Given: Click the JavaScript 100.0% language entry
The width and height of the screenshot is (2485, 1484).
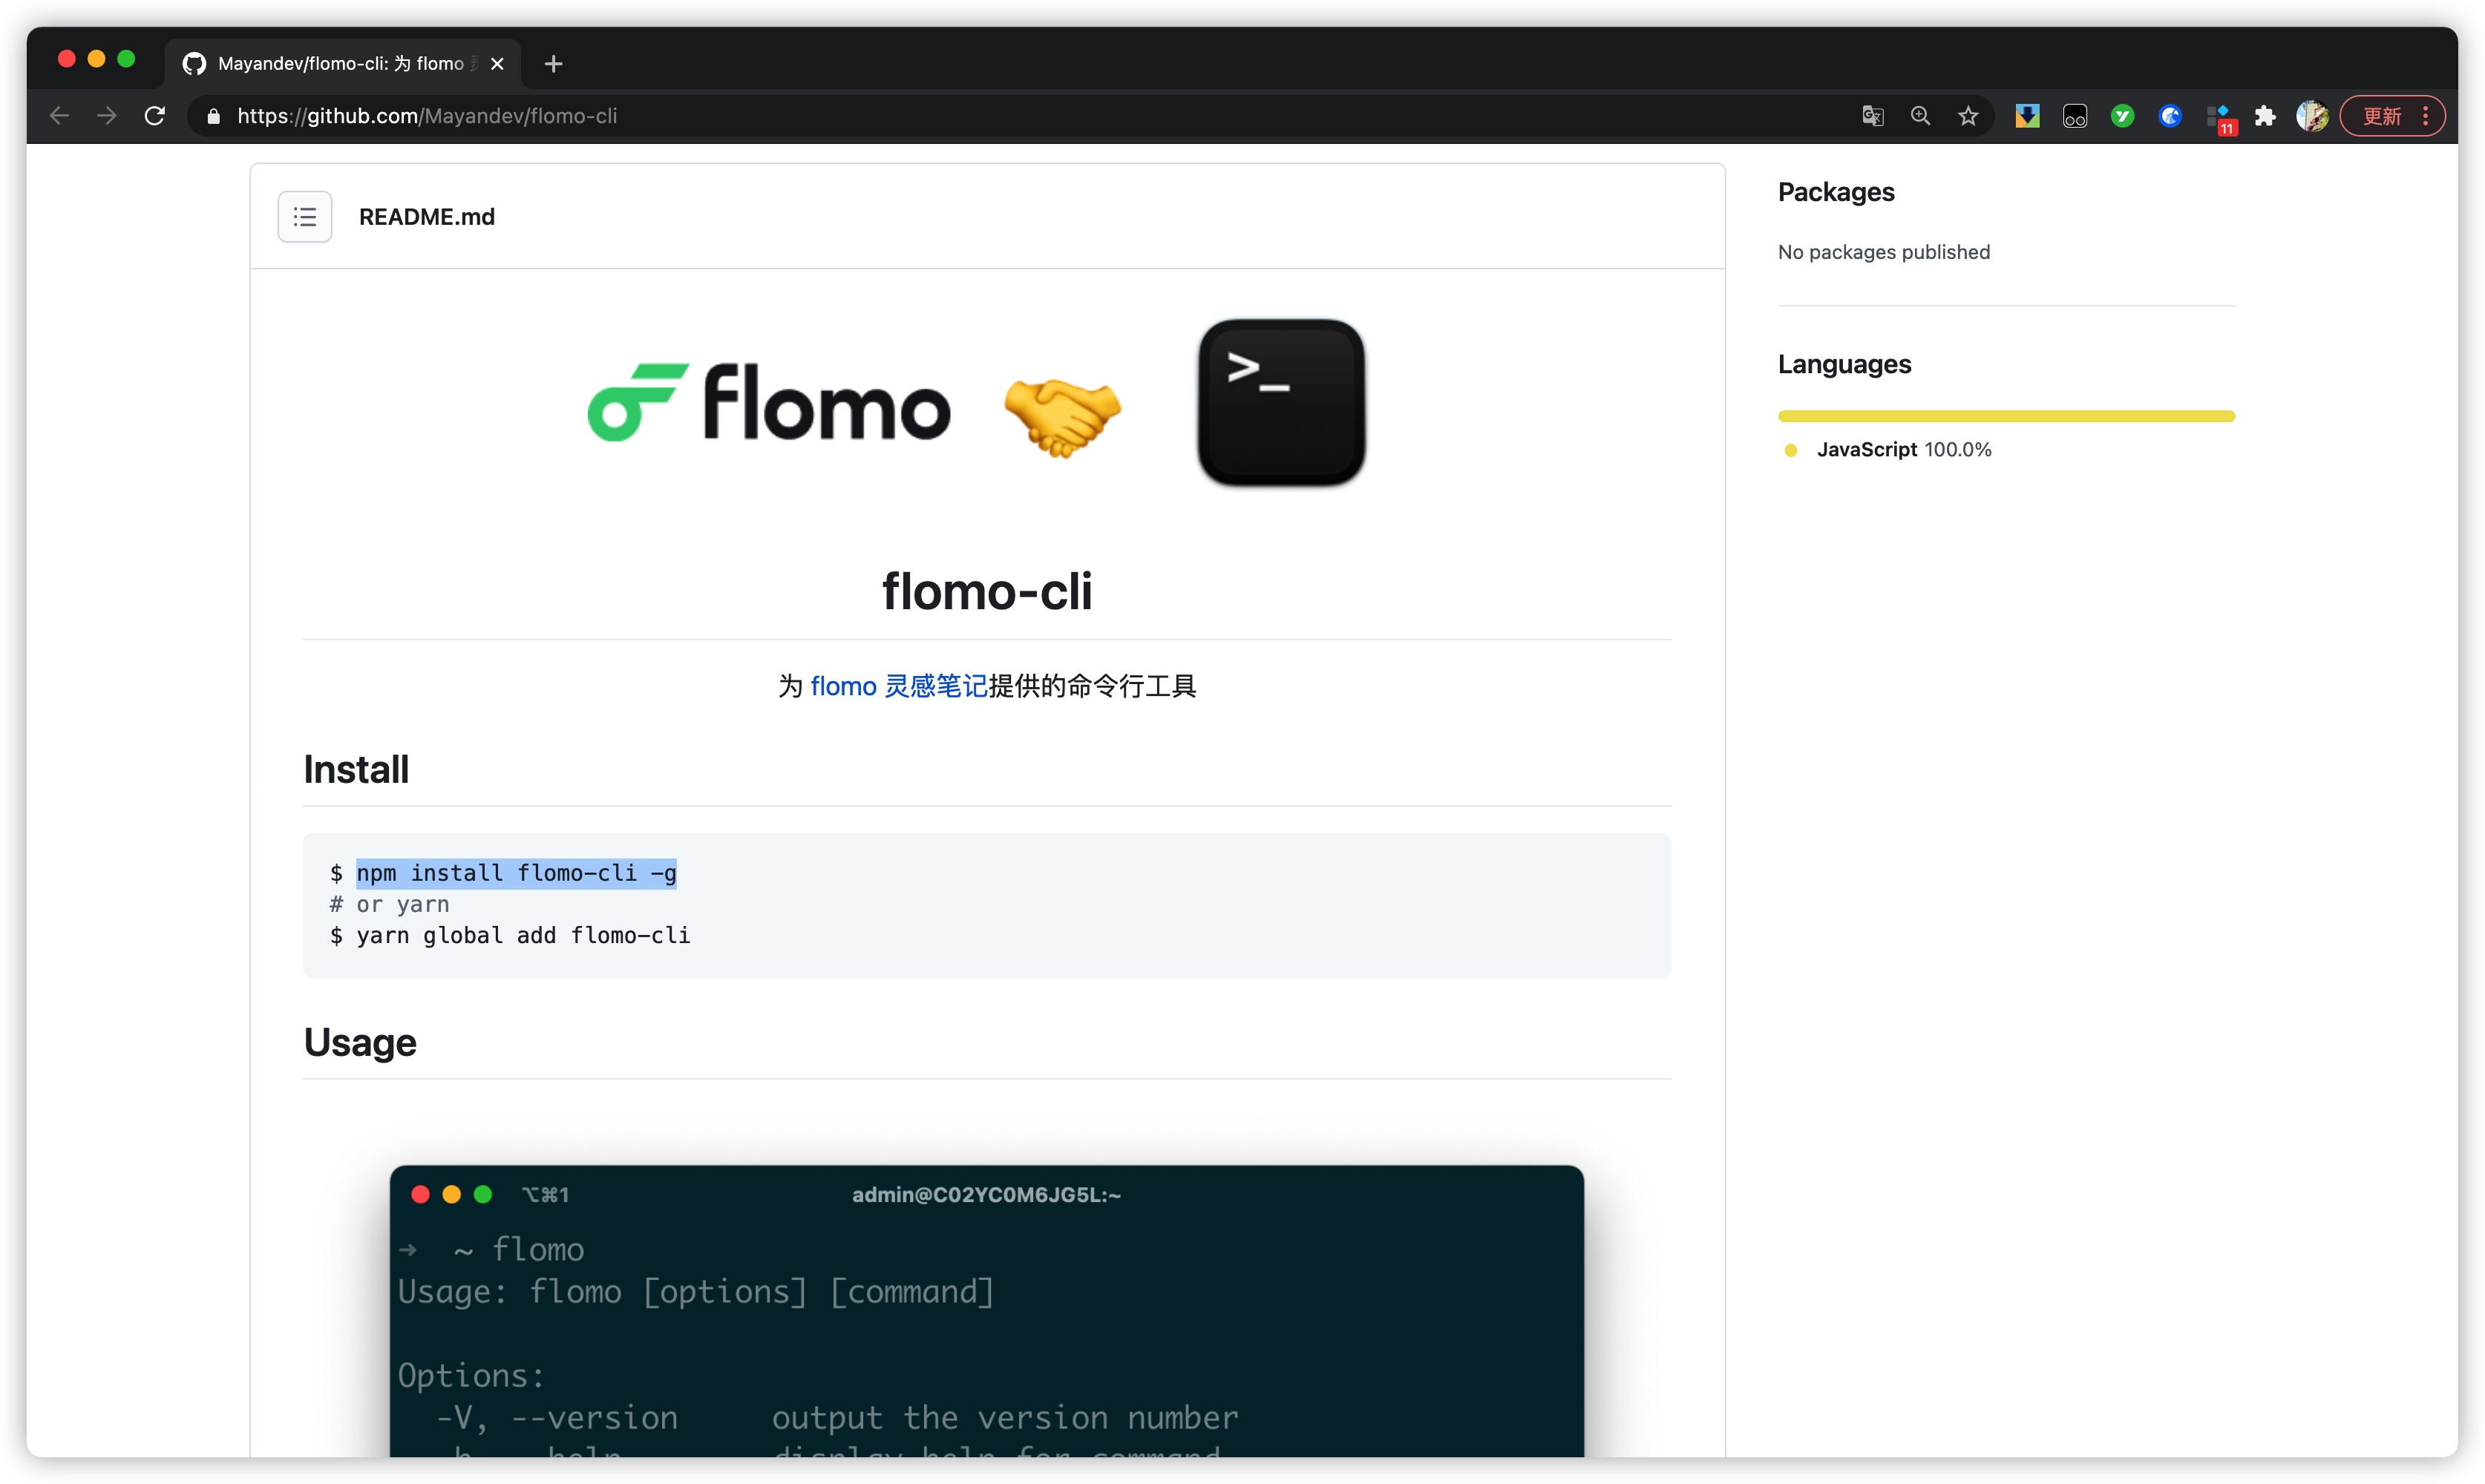Looking at the screenshot, I should 1902,450.
